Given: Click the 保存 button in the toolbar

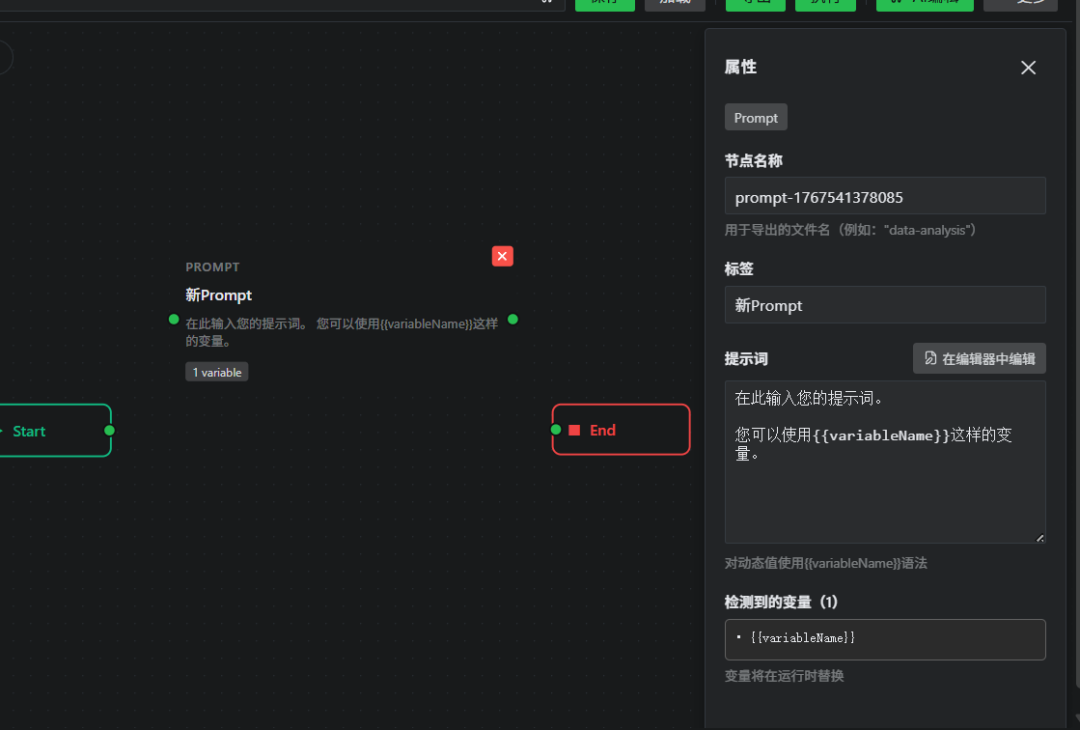Looking at the screenshot, I should 605,3.
